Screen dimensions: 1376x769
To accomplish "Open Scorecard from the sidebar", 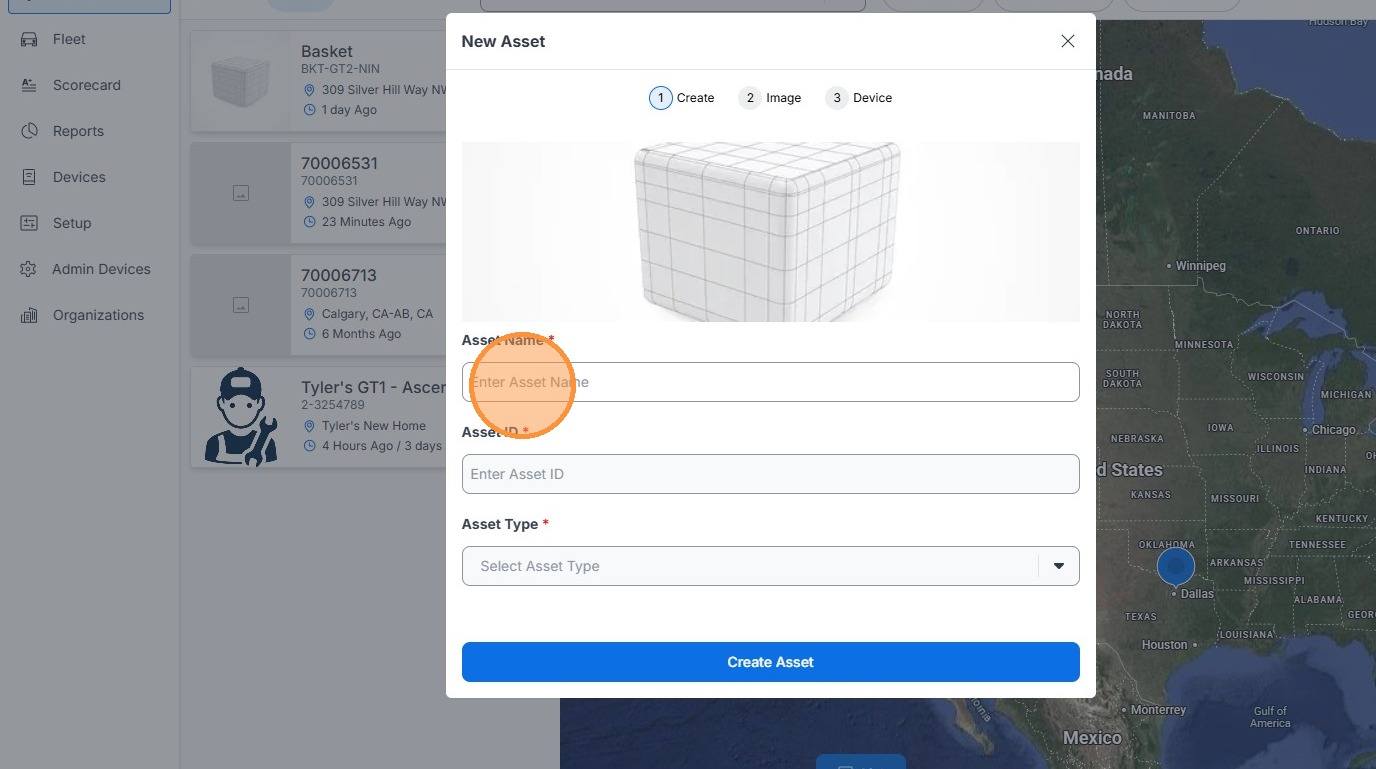I will point(87,85).
